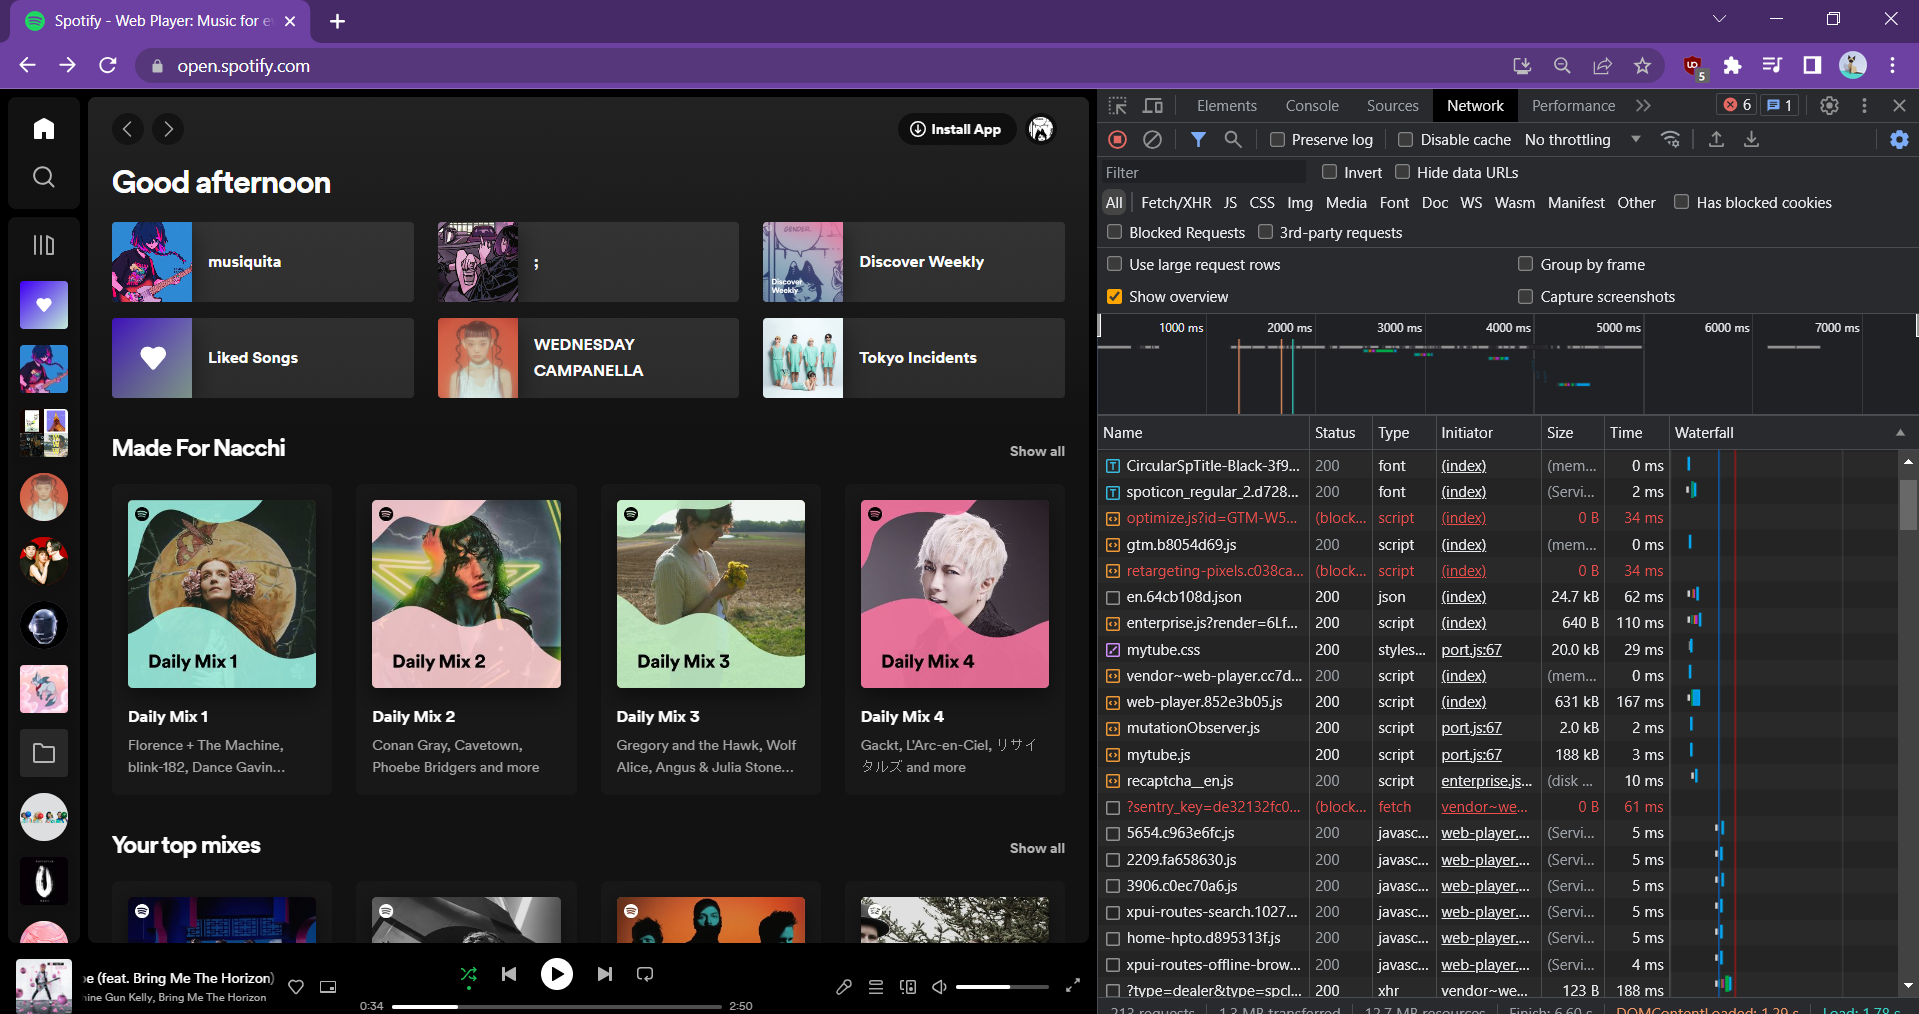This screenshot has width=1919, height=1014.
Task: Clear the network request log
Action: (x=1152, y=139)
